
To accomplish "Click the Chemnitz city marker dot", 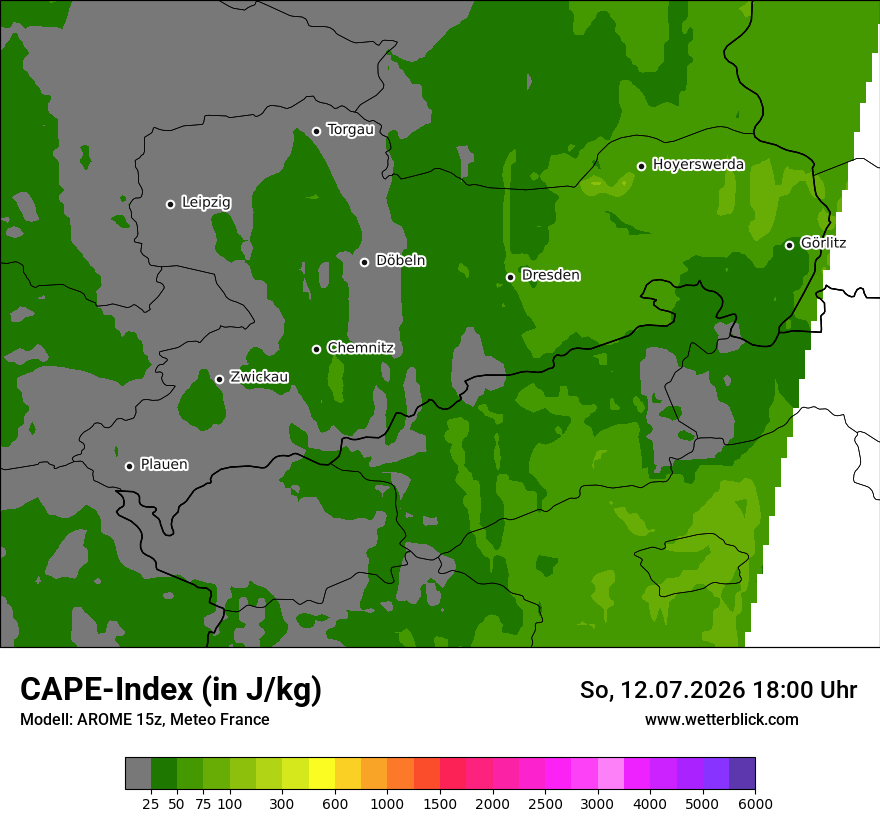I will point(317,349).
